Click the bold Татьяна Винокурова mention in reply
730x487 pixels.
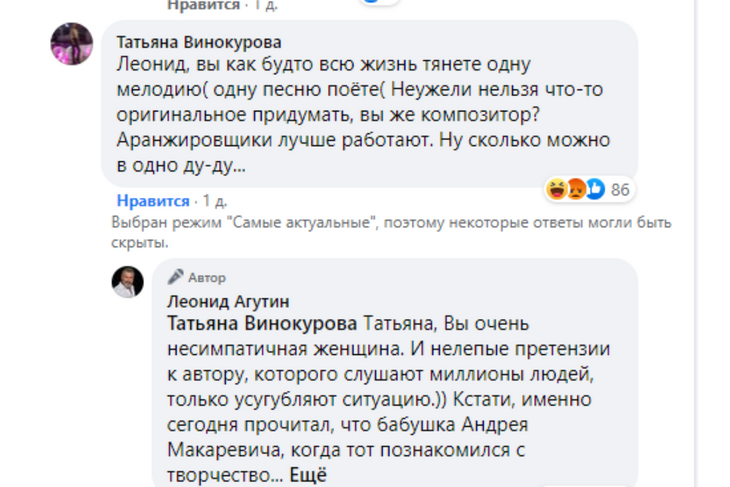click(262, 325)
